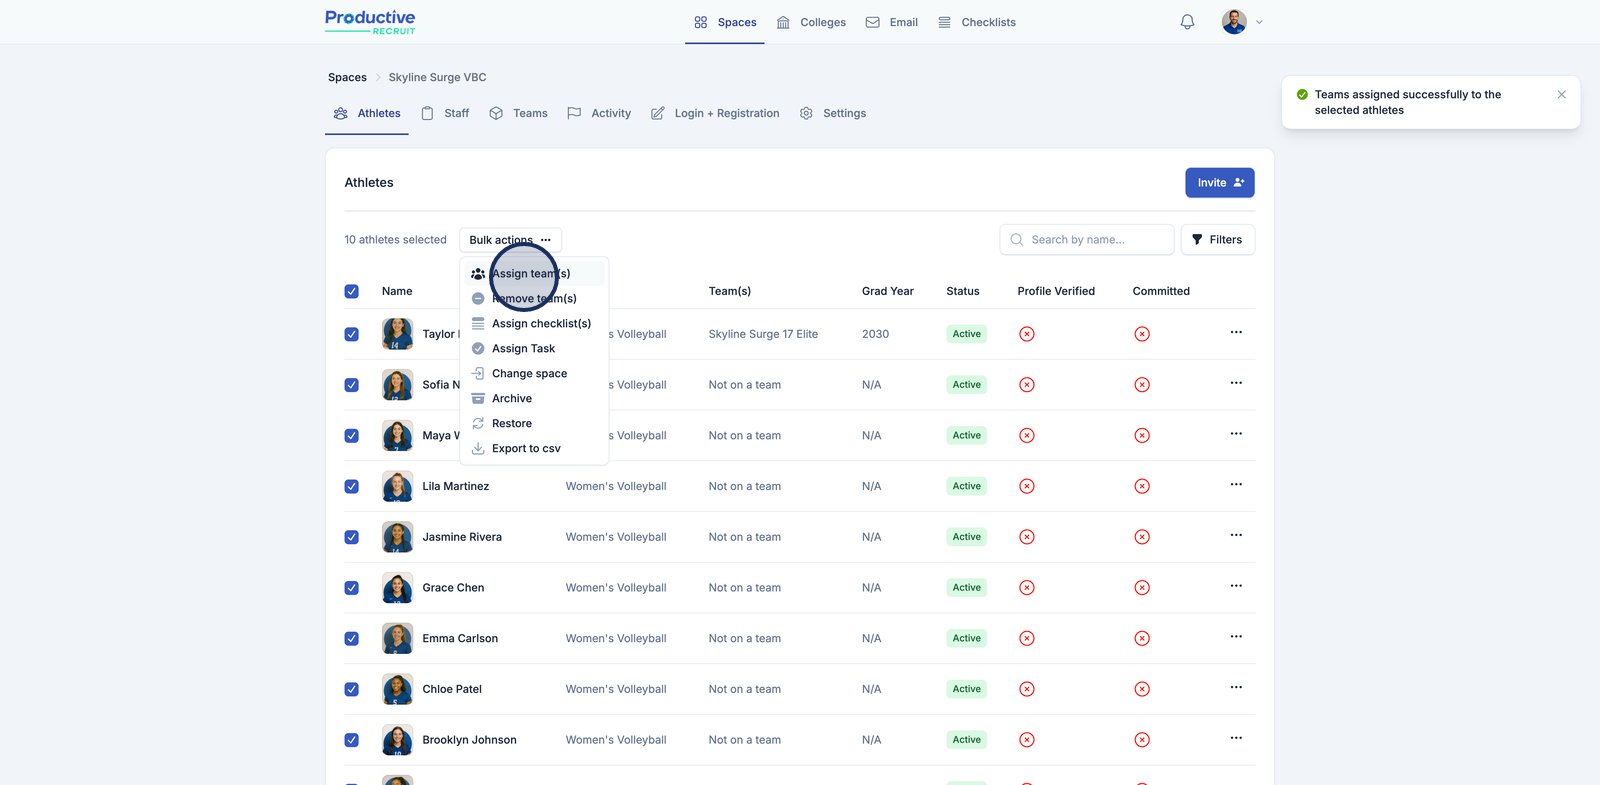This screenshot has width=1600, height=785.
Task: Click the Invite button
Action: pos(1219,183)
